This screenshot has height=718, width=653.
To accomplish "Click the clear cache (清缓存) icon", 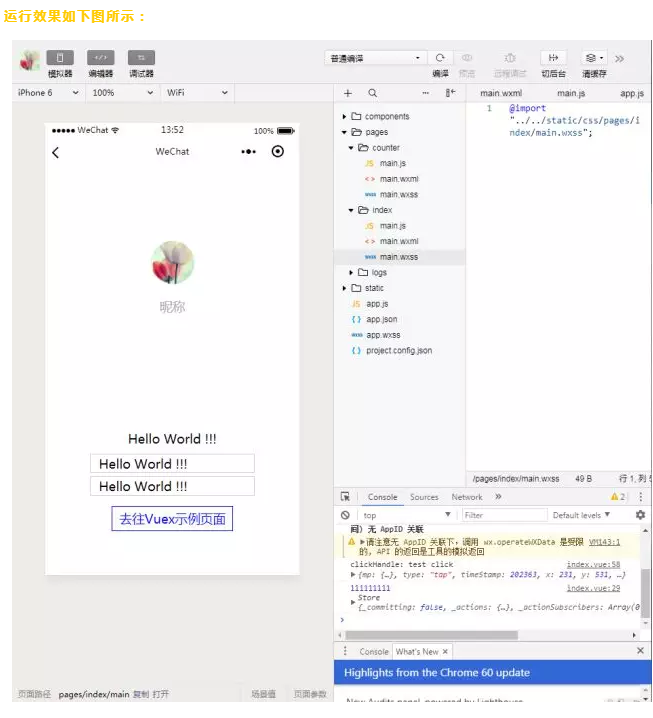I will click(594, 58).
